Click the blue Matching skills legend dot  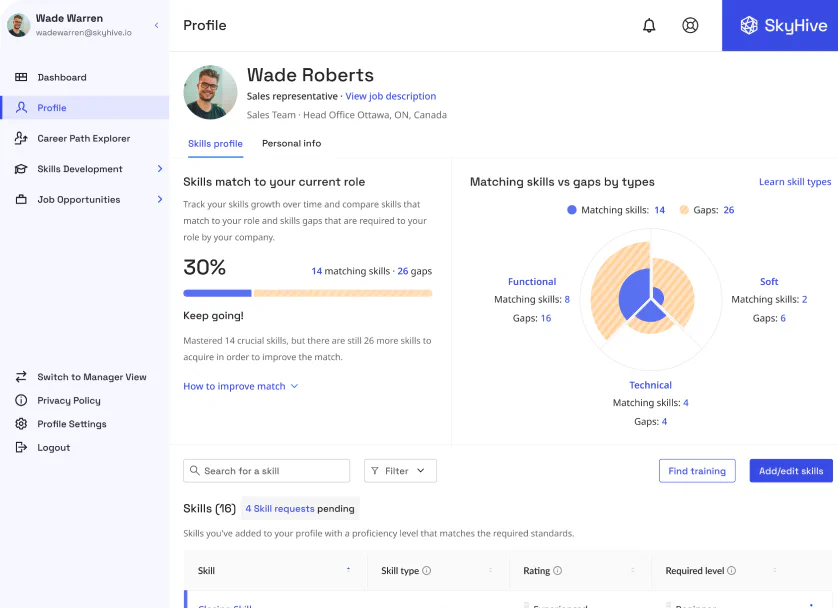pyautogui.click(x=572, y=210)
